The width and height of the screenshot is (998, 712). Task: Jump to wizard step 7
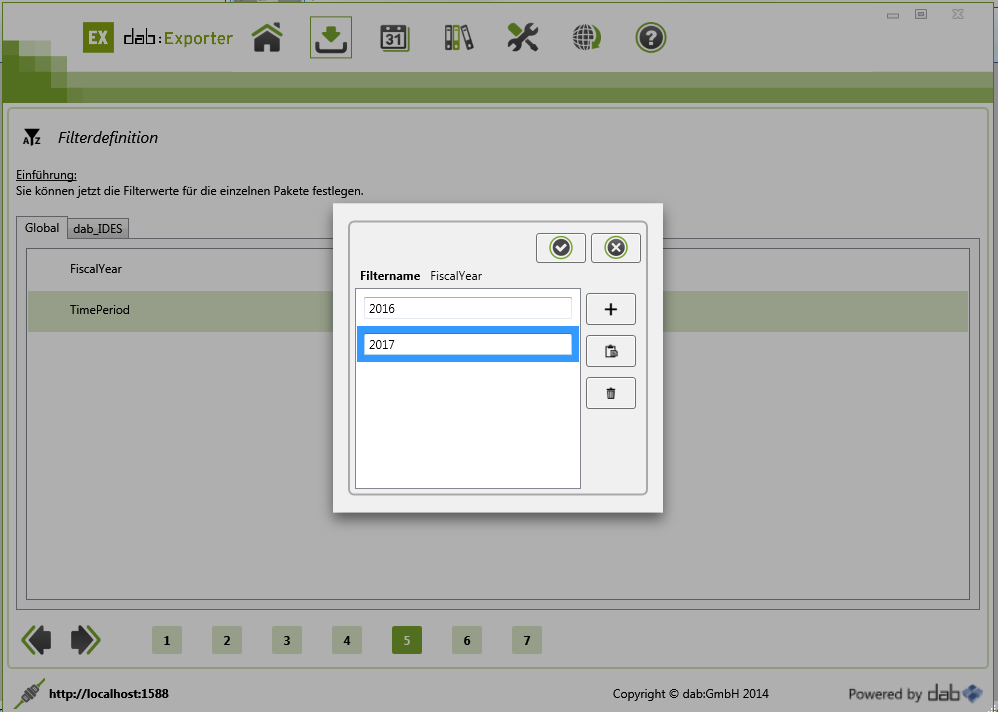pos(527,640)
